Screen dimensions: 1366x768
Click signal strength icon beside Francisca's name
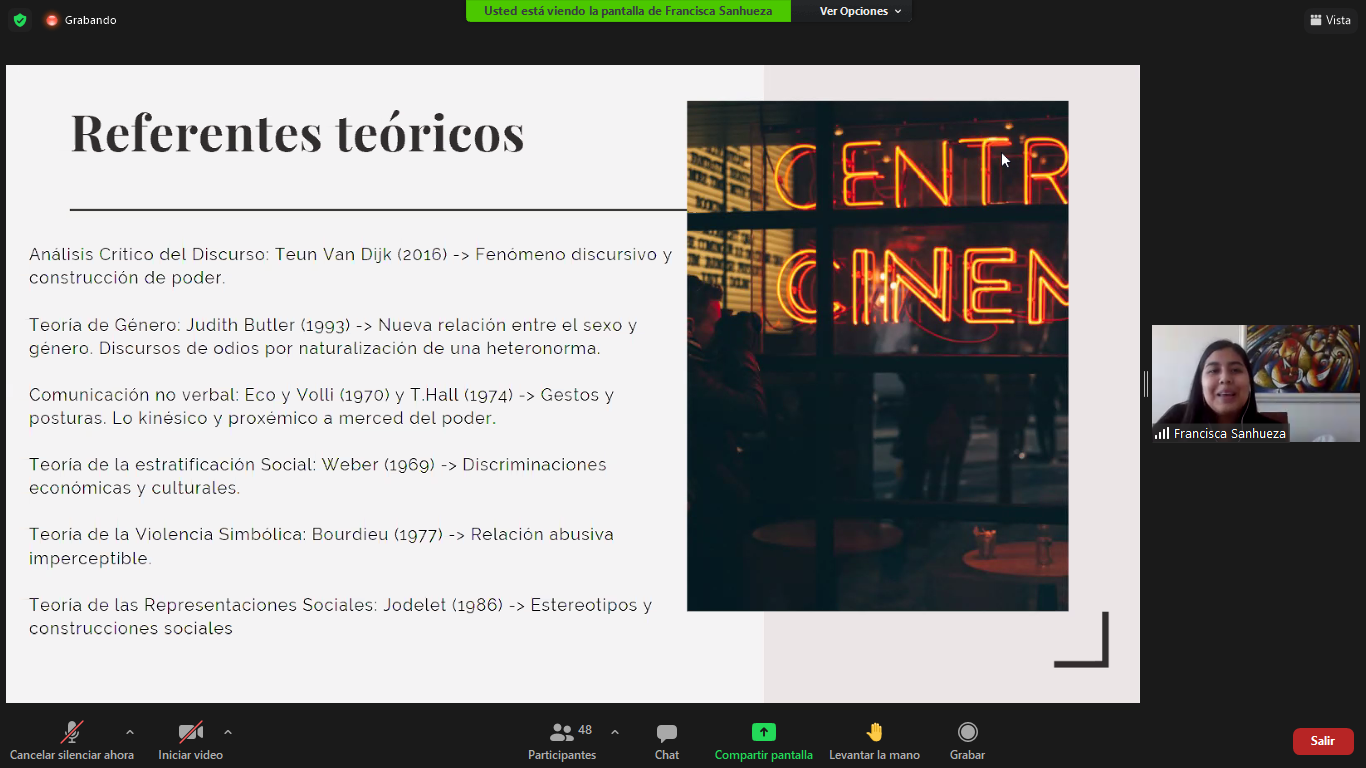[x=1162, y=434]
